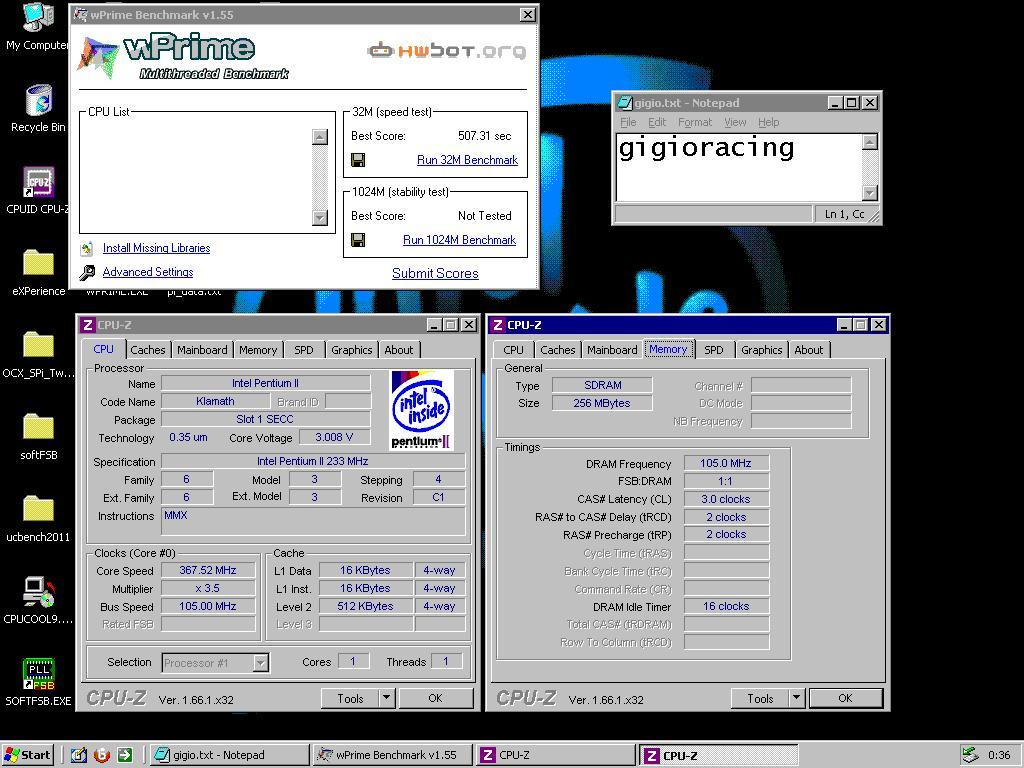Image resolution: width=1024 pixels, height=768 pixels.
Task: Open the Format menu in Notepad
Action: tap(695, 122)
